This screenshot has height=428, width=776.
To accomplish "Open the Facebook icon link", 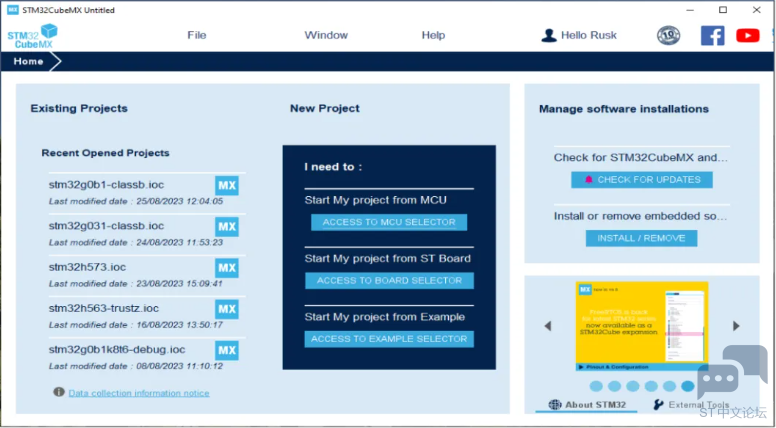I will click(x=713, y=36).
